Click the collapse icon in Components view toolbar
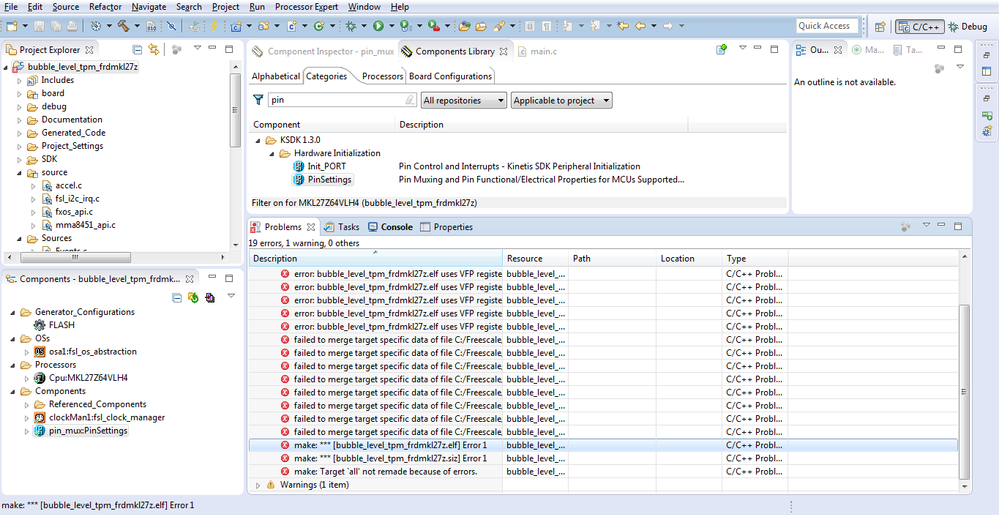999x515 pixels. [177, 298]
